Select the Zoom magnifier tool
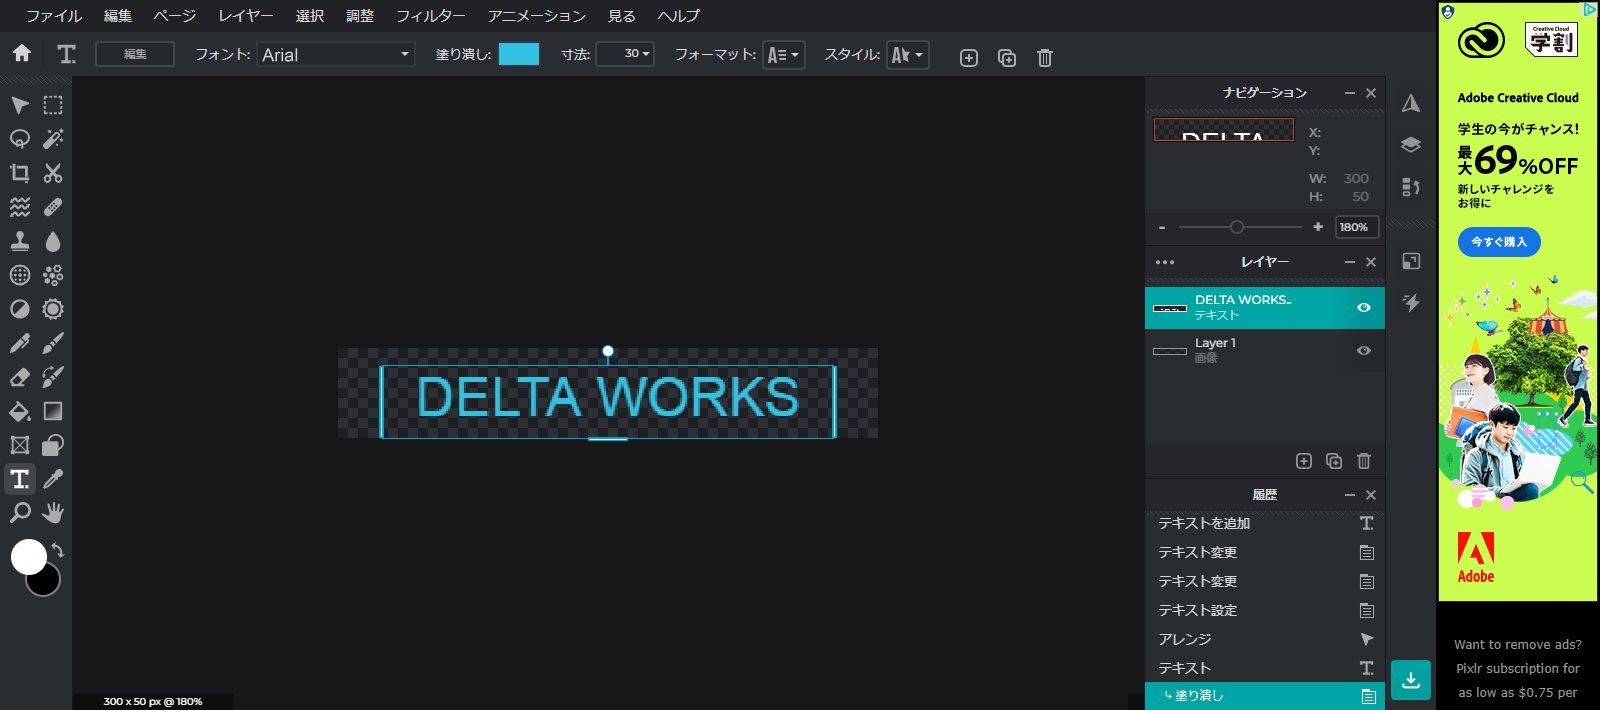 [x=19, y=513]
